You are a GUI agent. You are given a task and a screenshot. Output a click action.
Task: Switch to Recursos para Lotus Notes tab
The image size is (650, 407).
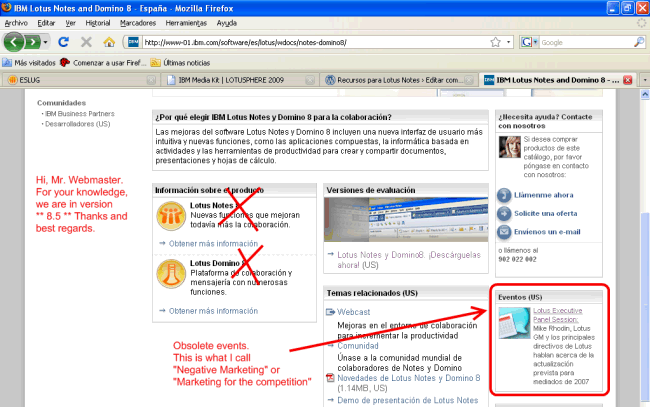[398, 80]
